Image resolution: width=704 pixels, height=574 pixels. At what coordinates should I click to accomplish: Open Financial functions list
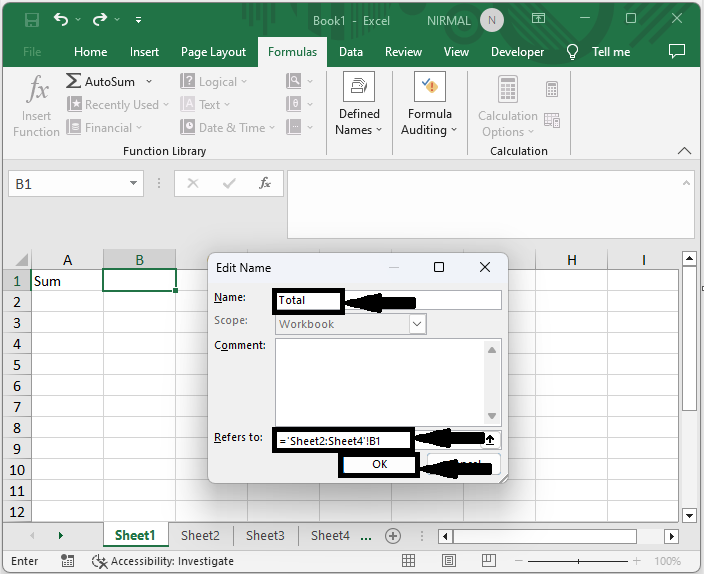[x=104, y=128]
